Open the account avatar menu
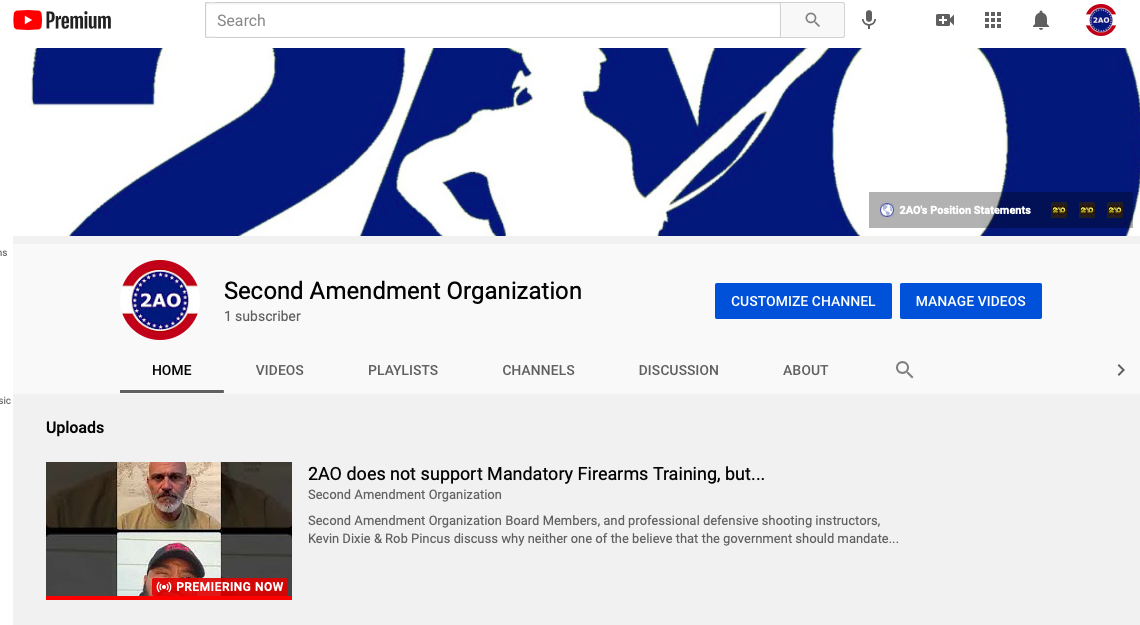This screenshot has width=1140, height=625. click(x=1101, y=20)
